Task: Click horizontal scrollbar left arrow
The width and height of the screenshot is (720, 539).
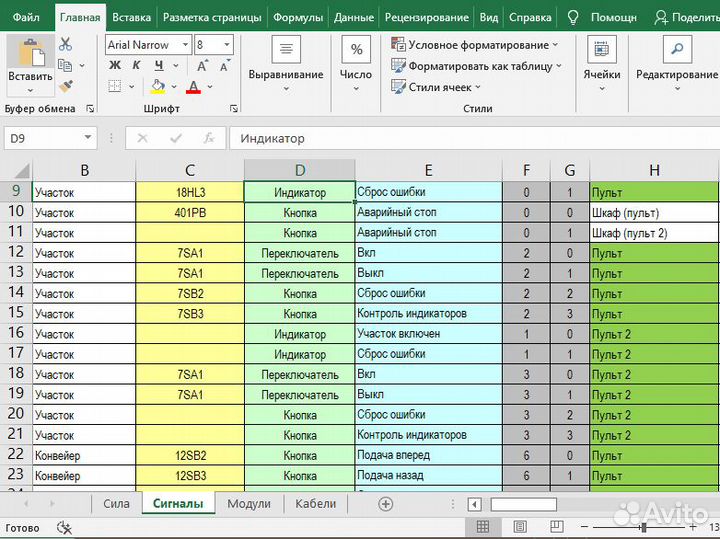Action: coord(474,505)
